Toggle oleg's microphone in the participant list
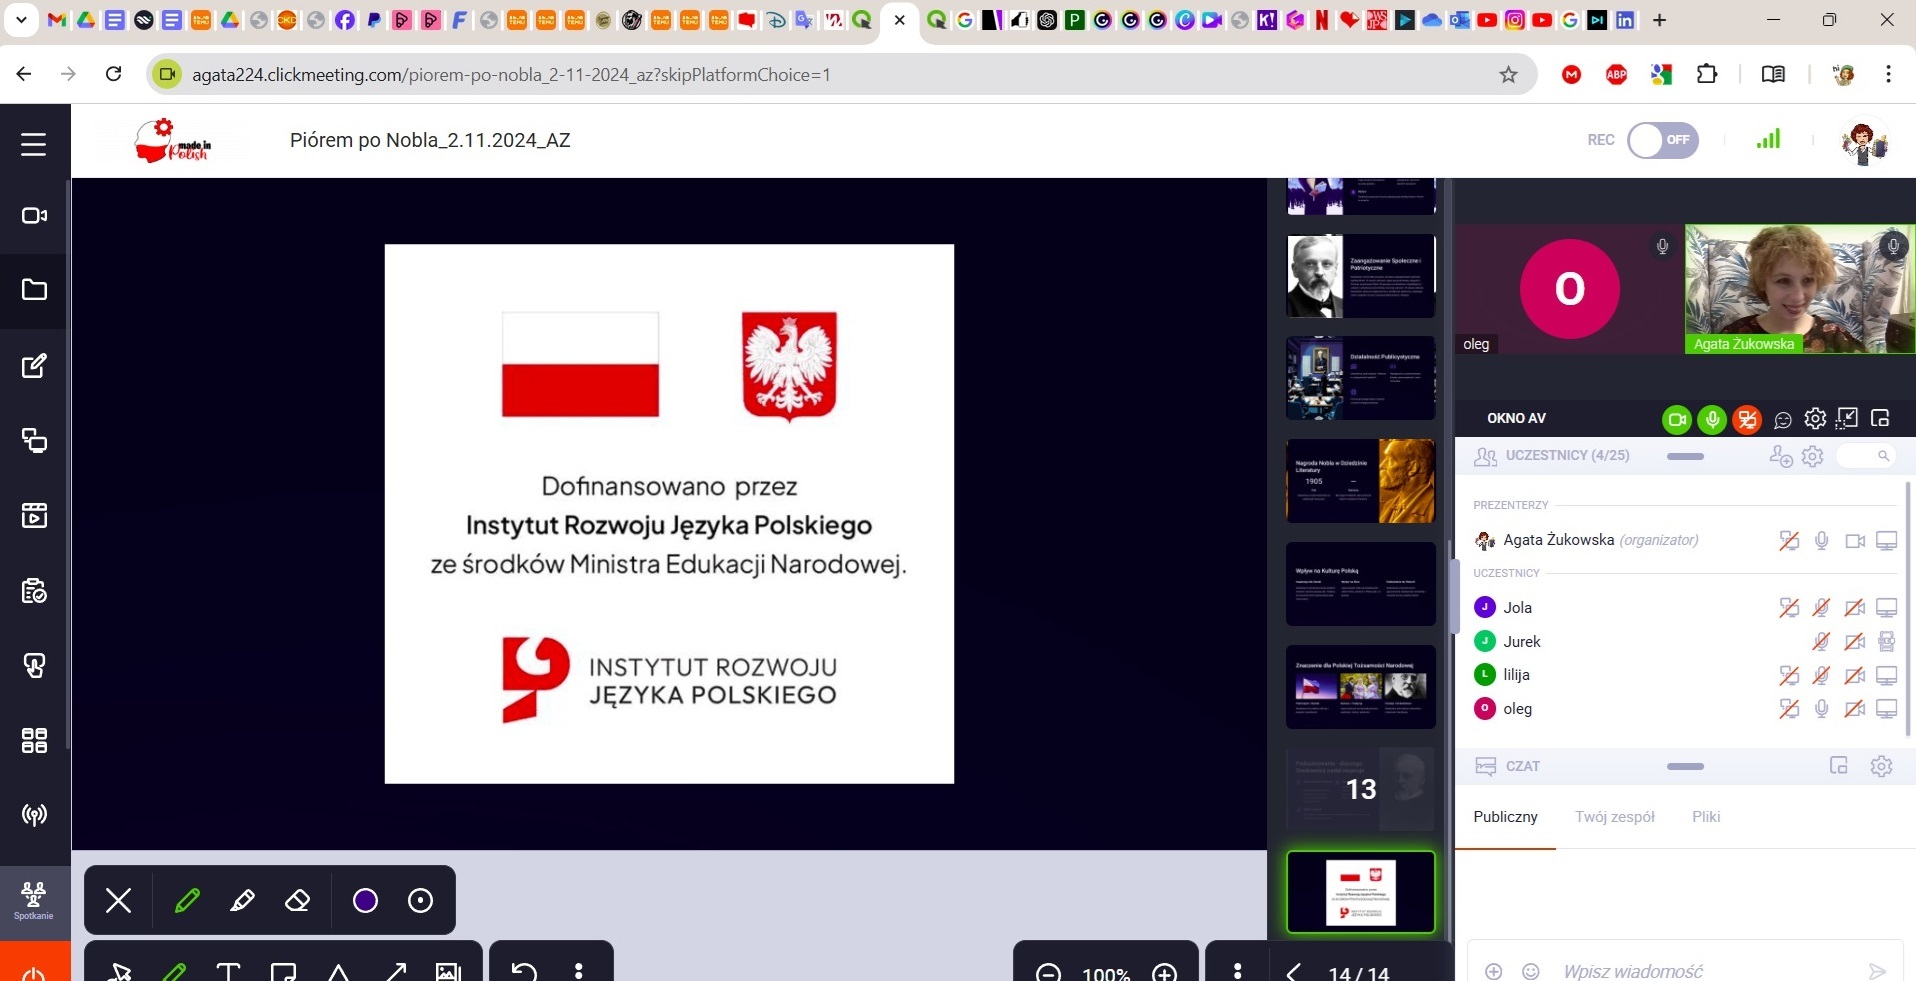Viewport: 1916px width, 981px height. [x=1822, y=708]
